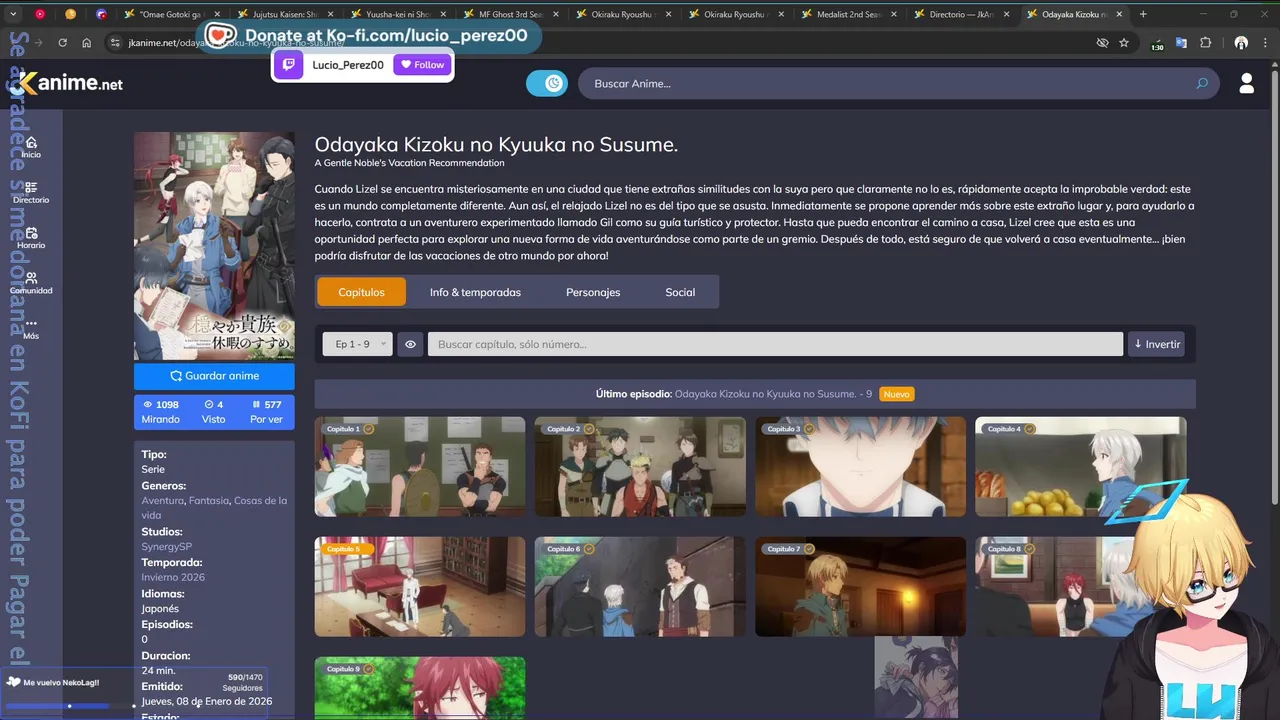Viewport: 1280px width, 720px height.
Task: Toggle the dark mode switch
Action: [547, 83]
